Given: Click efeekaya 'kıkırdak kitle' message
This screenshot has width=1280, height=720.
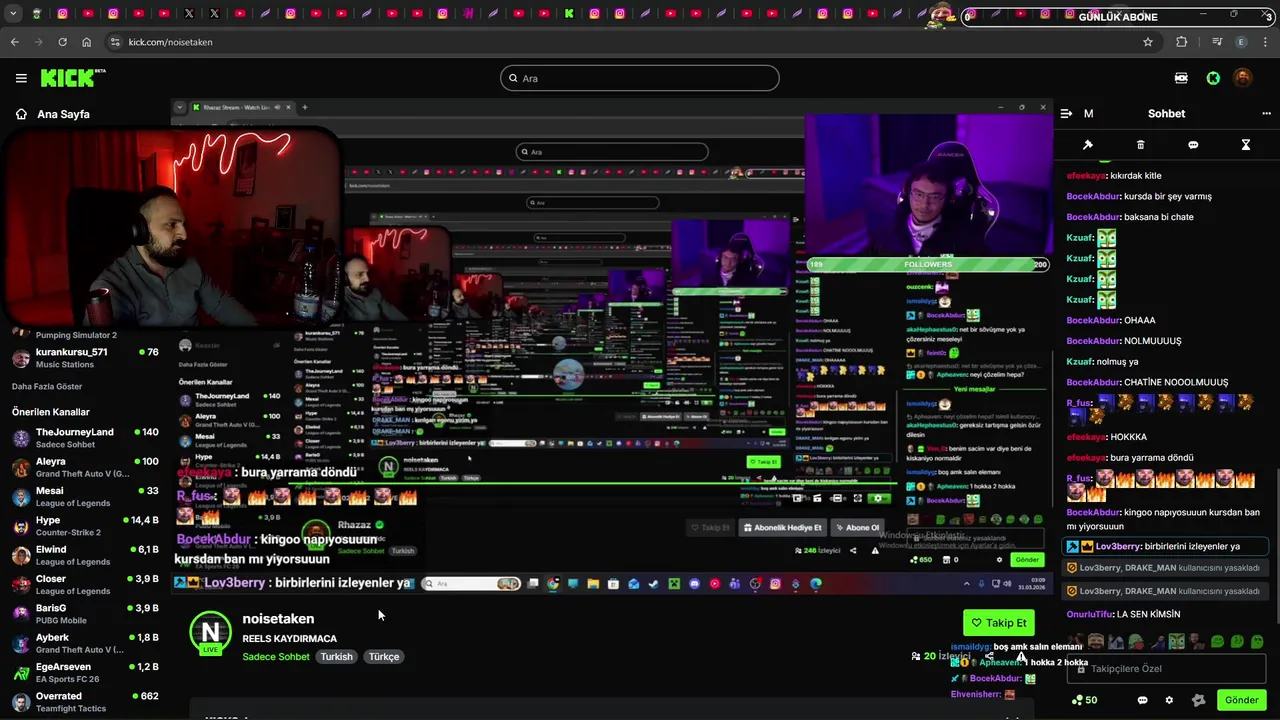Looking at the screenshot, I should [x=1114, y=176].
